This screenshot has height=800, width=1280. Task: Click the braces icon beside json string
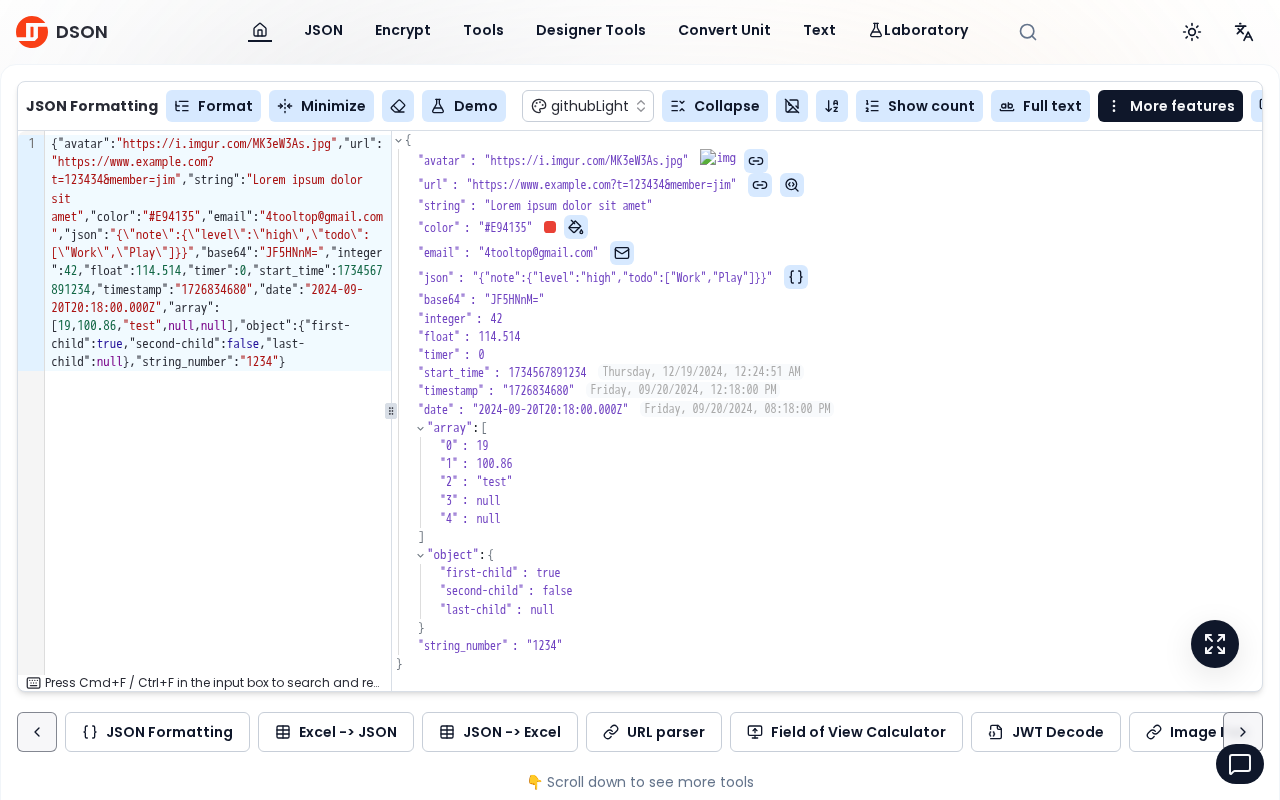[796, 277]
